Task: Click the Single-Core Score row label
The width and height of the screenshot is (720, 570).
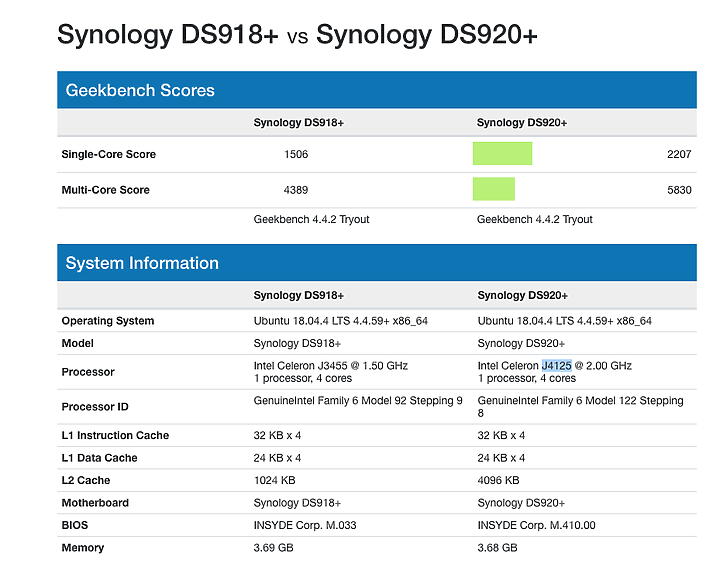Action: coord(109,154)
